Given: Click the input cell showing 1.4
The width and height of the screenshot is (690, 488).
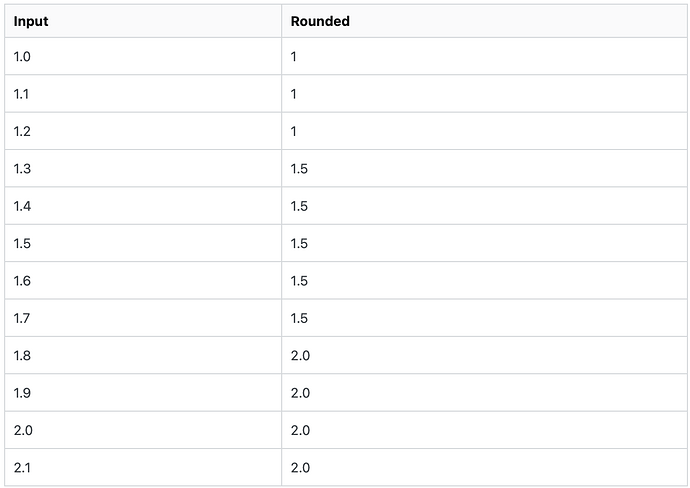Looking at the screenshot, I should pos(22,206).
